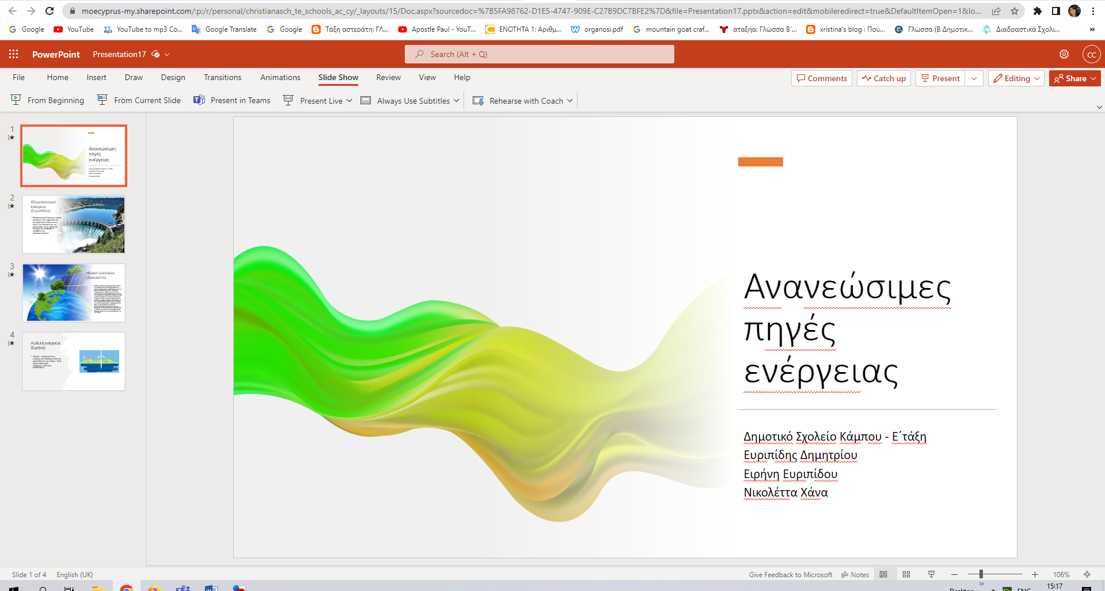Open the Editing mode dropdown
1105x591 pixels.
pyautogui.click(x=1017, y=78)
